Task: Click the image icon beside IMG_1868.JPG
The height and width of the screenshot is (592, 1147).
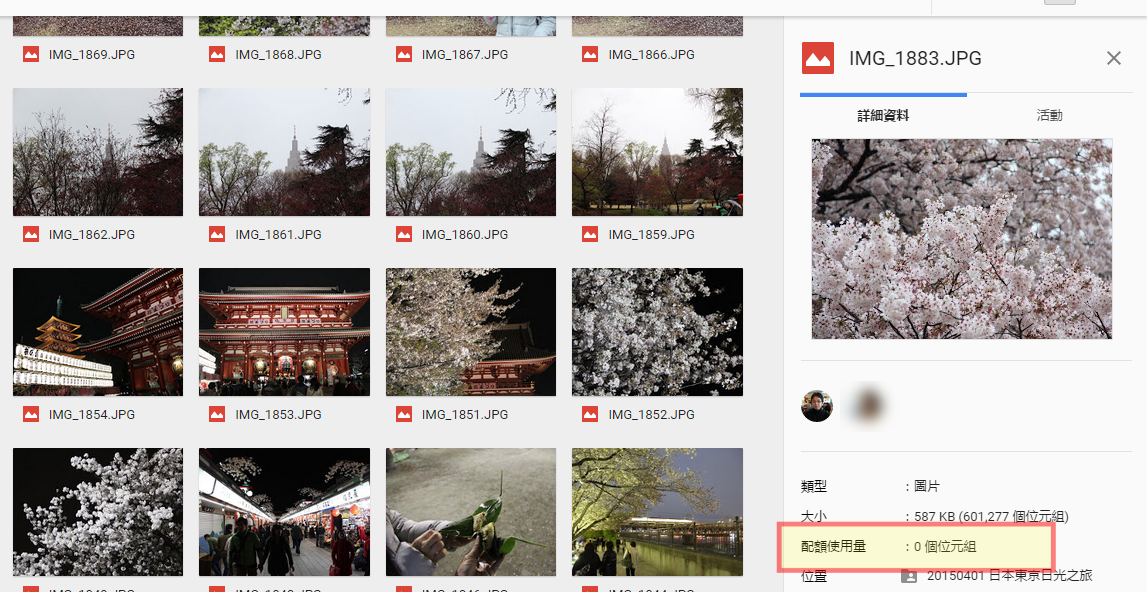Action: pos(217,54)
